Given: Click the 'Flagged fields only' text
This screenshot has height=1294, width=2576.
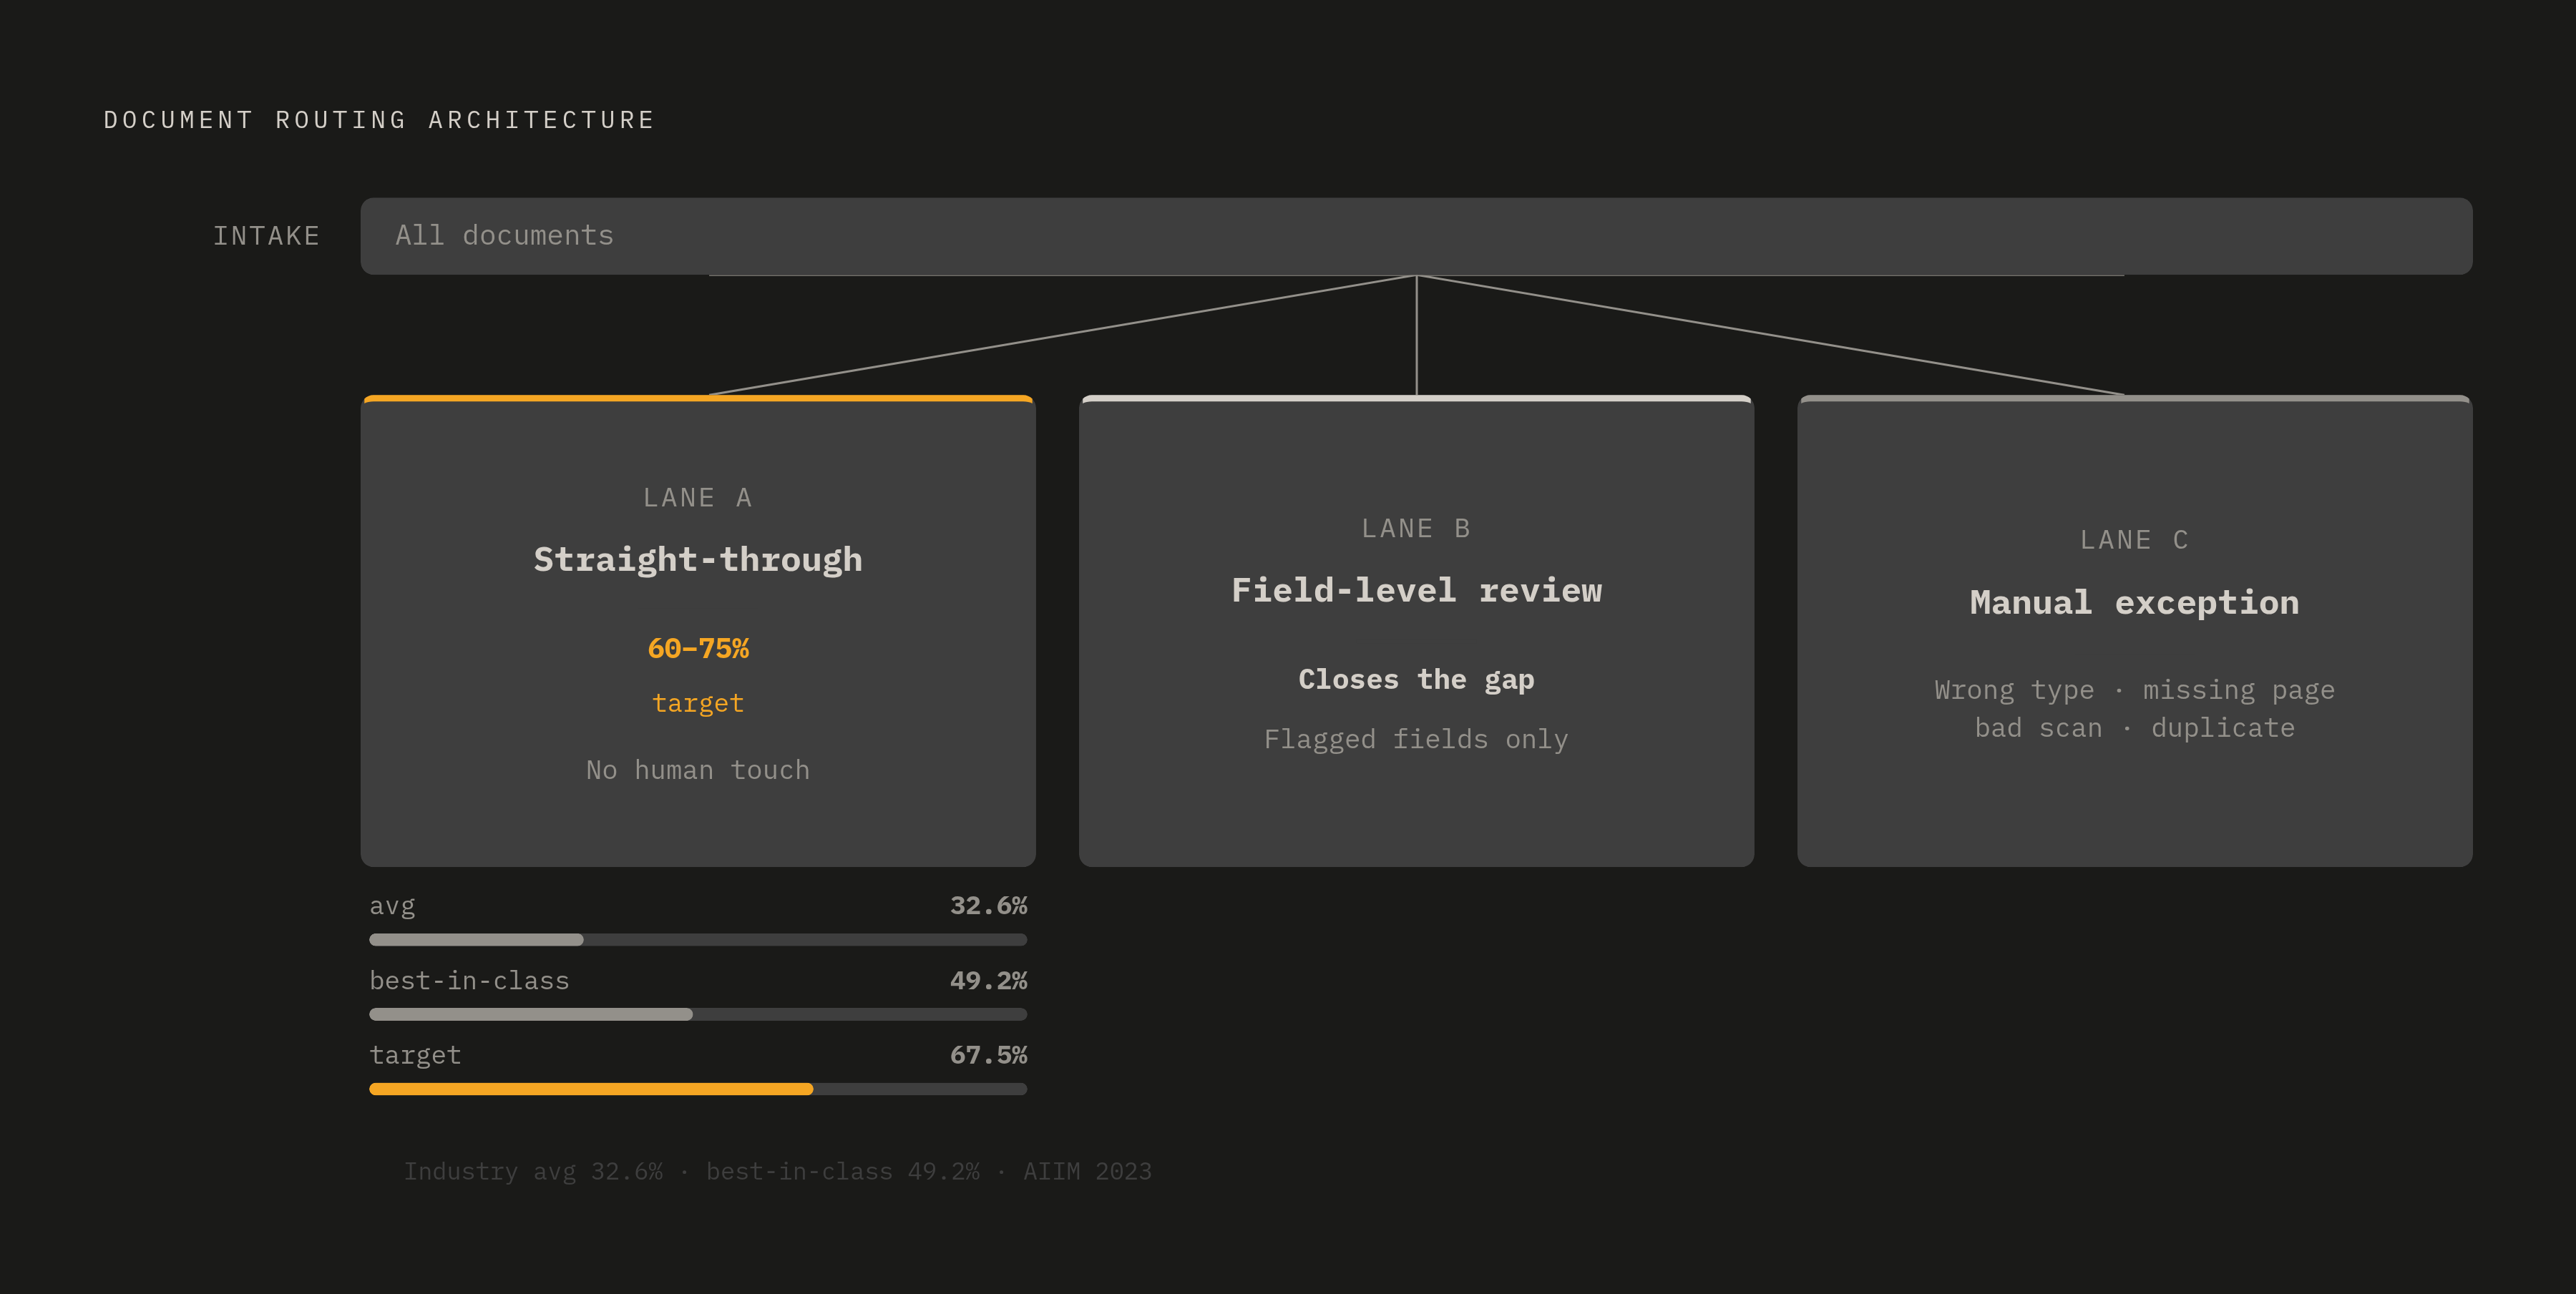Looking at the screenshot, I should [x=1416, y=739].
